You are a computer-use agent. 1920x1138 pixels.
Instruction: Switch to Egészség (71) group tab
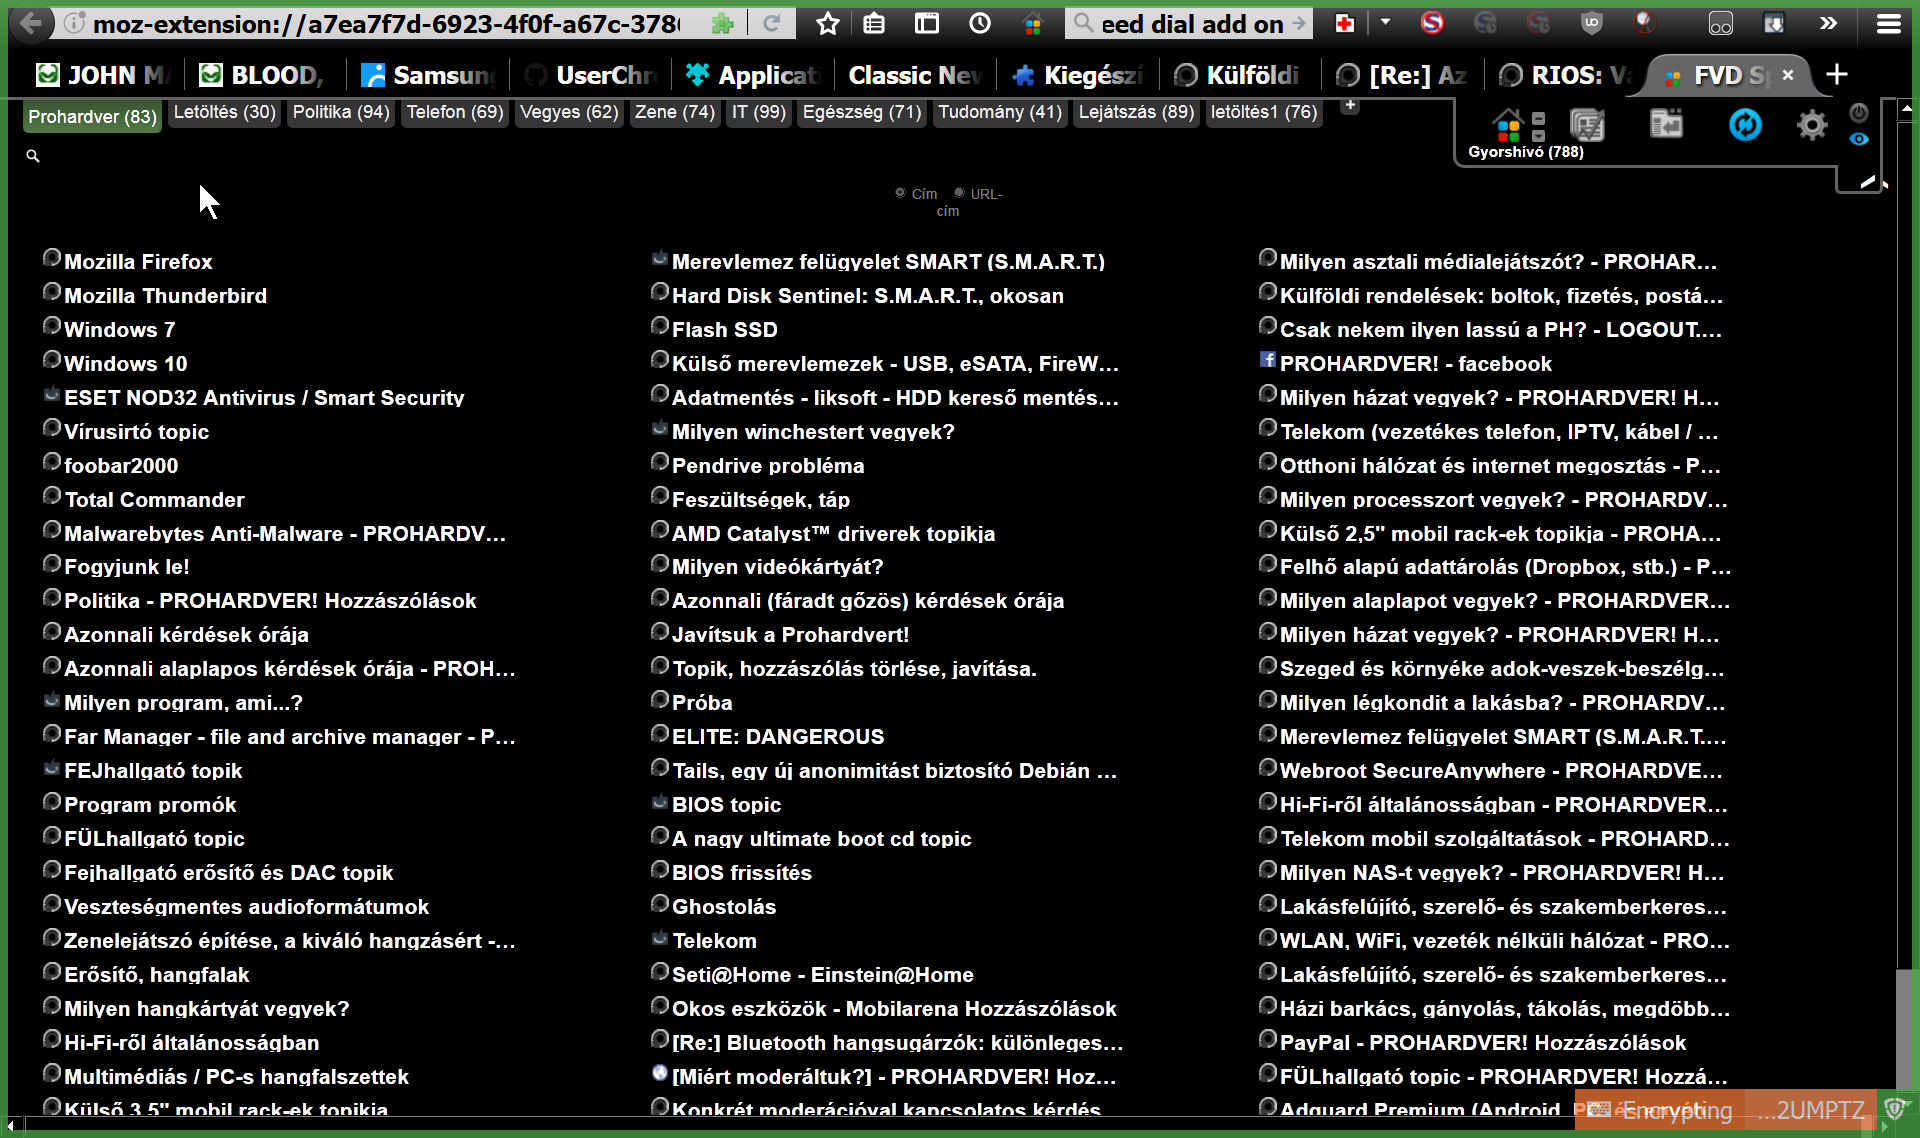pyautogui.click(x=862, y=112)
